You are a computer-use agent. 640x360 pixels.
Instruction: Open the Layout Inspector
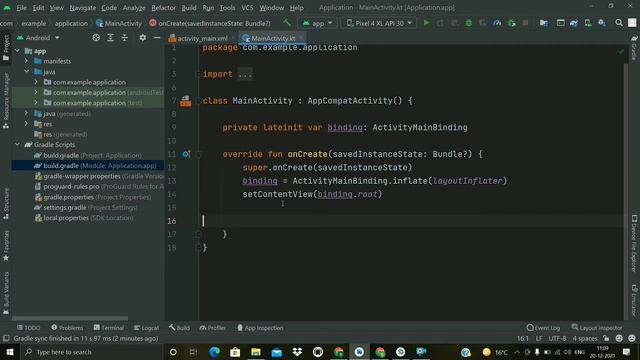(x=596, y=328)
